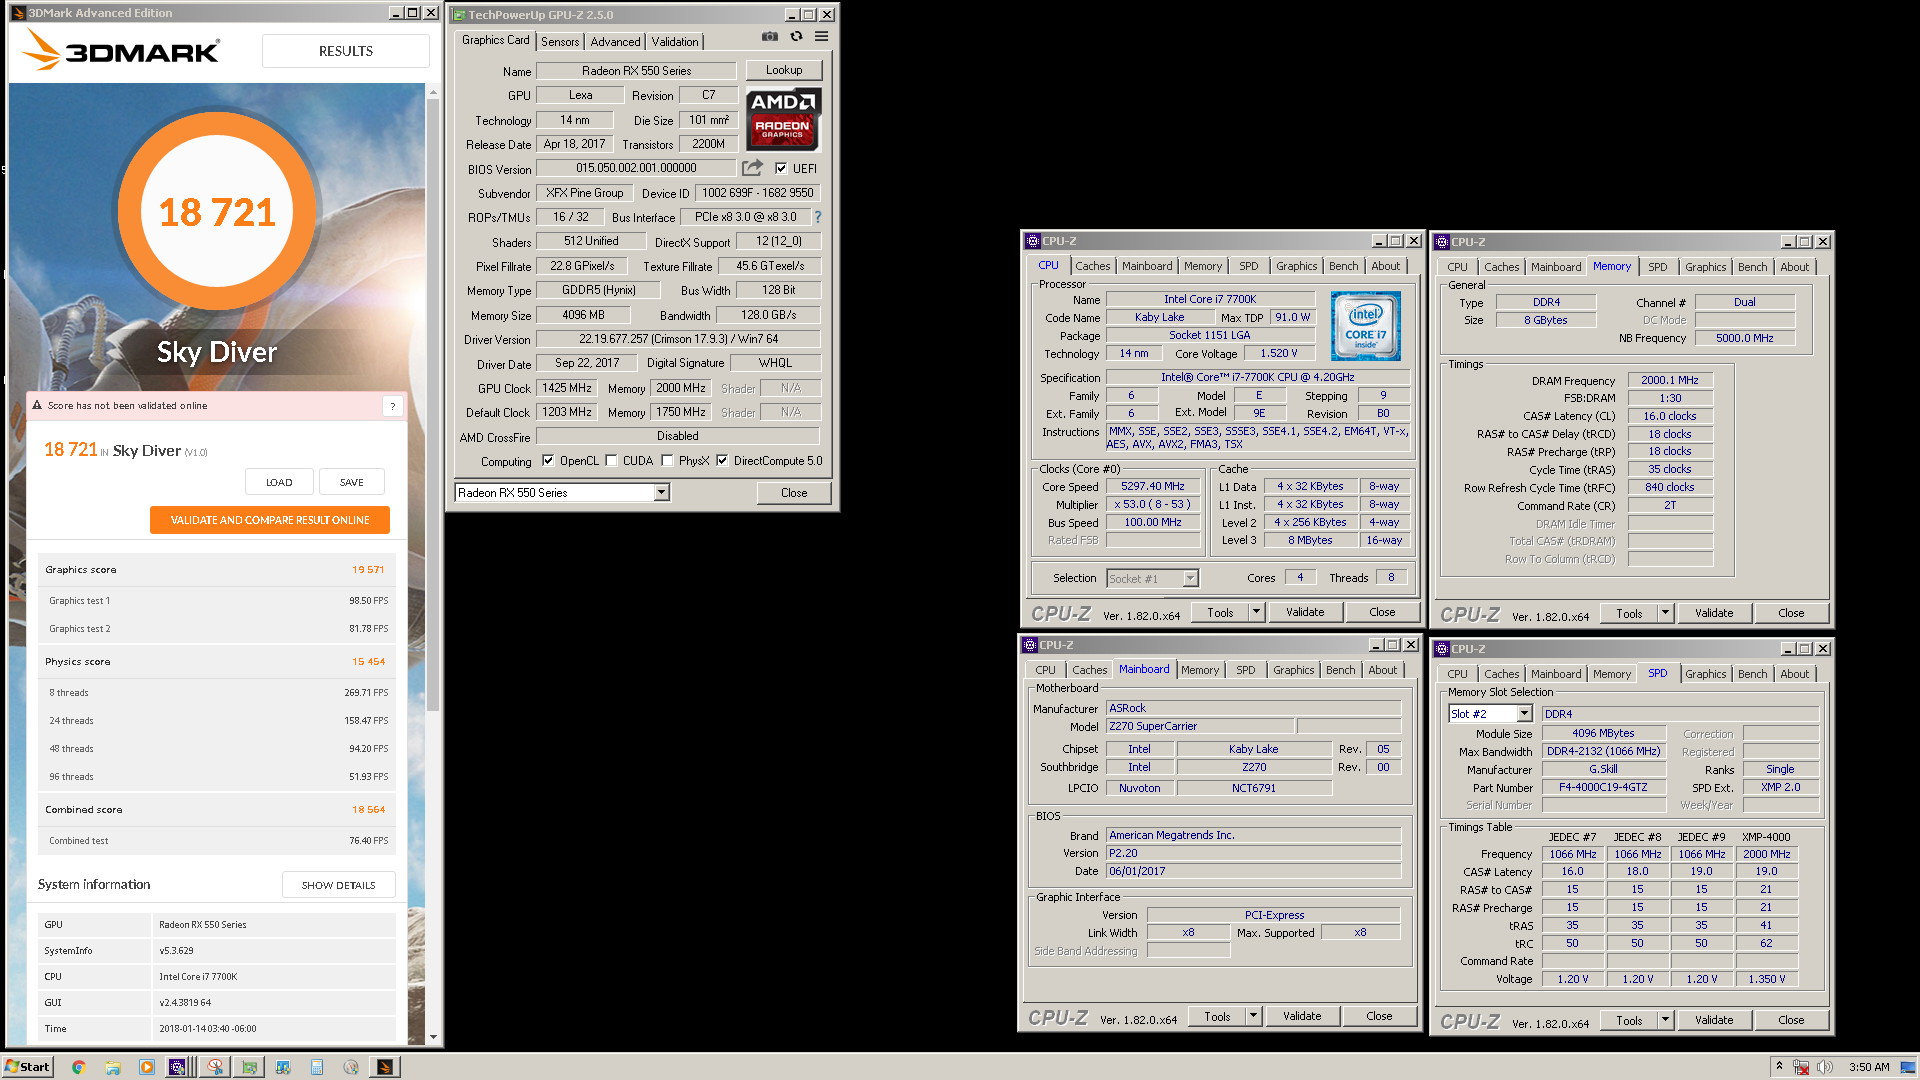Click the DRAM Frequency 2000.1 MHz value
The image size is (1920, 1080).
[1670, 380]
